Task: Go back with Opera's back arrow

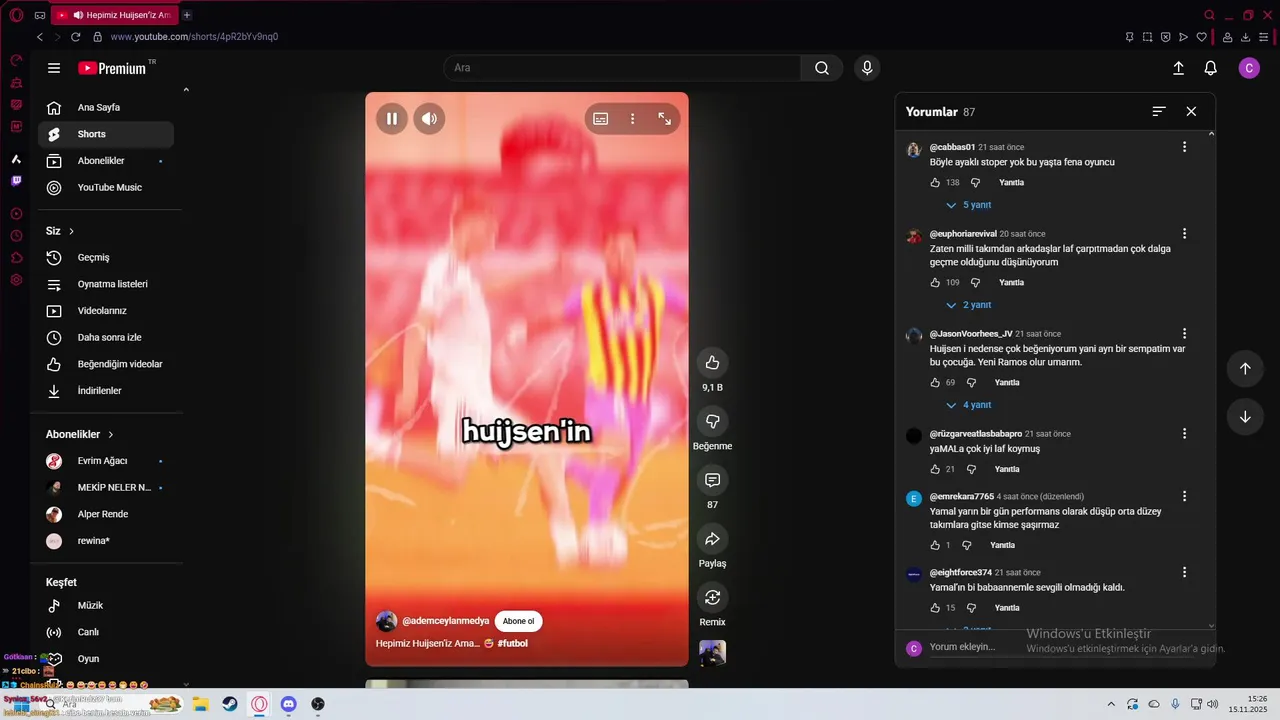Action: point(40,37)
